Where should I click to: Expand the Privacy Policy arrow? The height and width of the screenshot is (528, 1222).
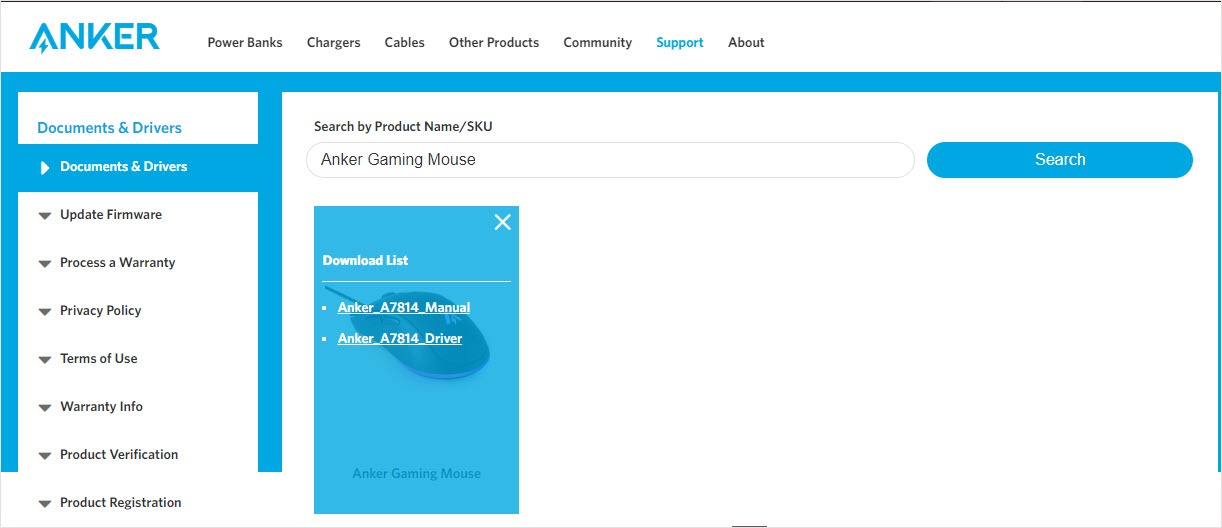tap(44, 312)
